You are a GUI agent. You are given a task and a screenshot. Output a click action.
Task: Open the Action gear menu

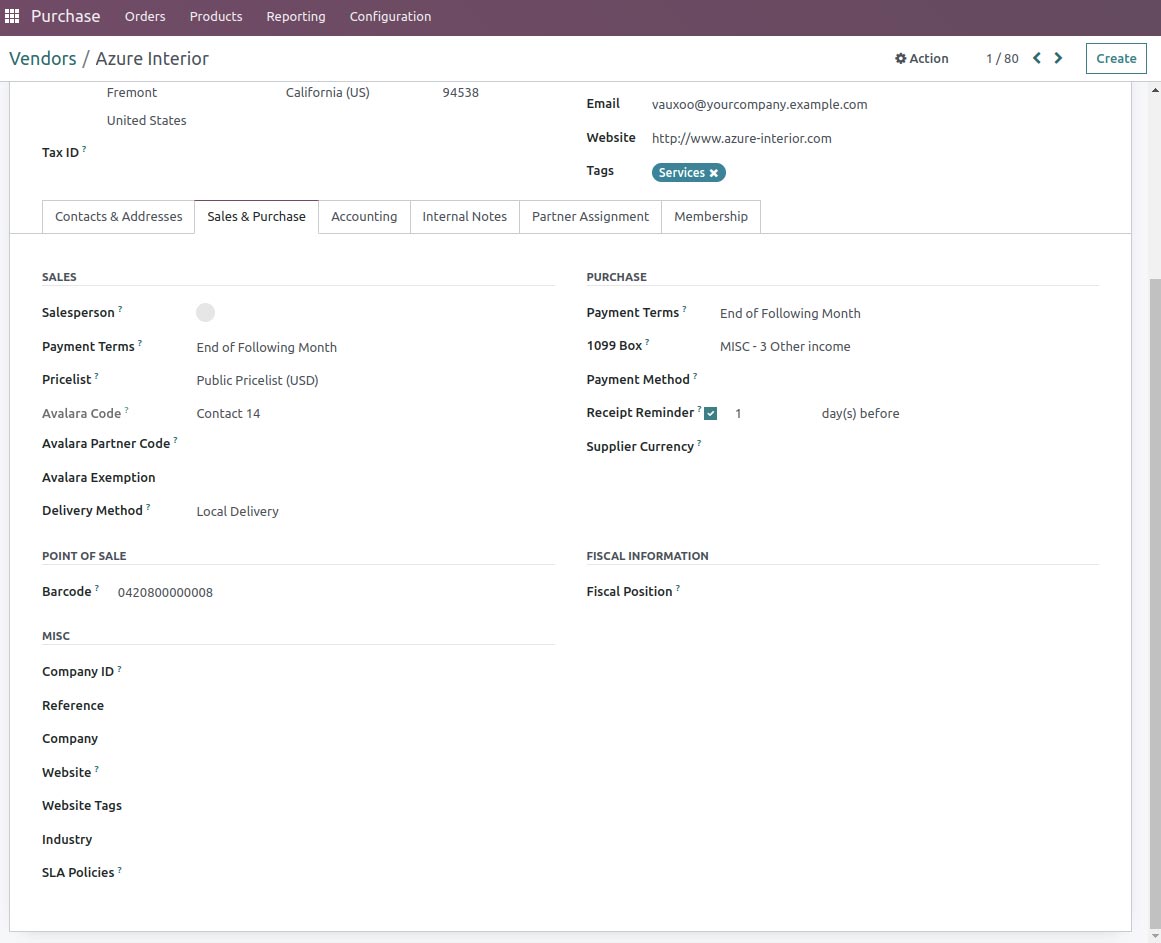[921, 58]
